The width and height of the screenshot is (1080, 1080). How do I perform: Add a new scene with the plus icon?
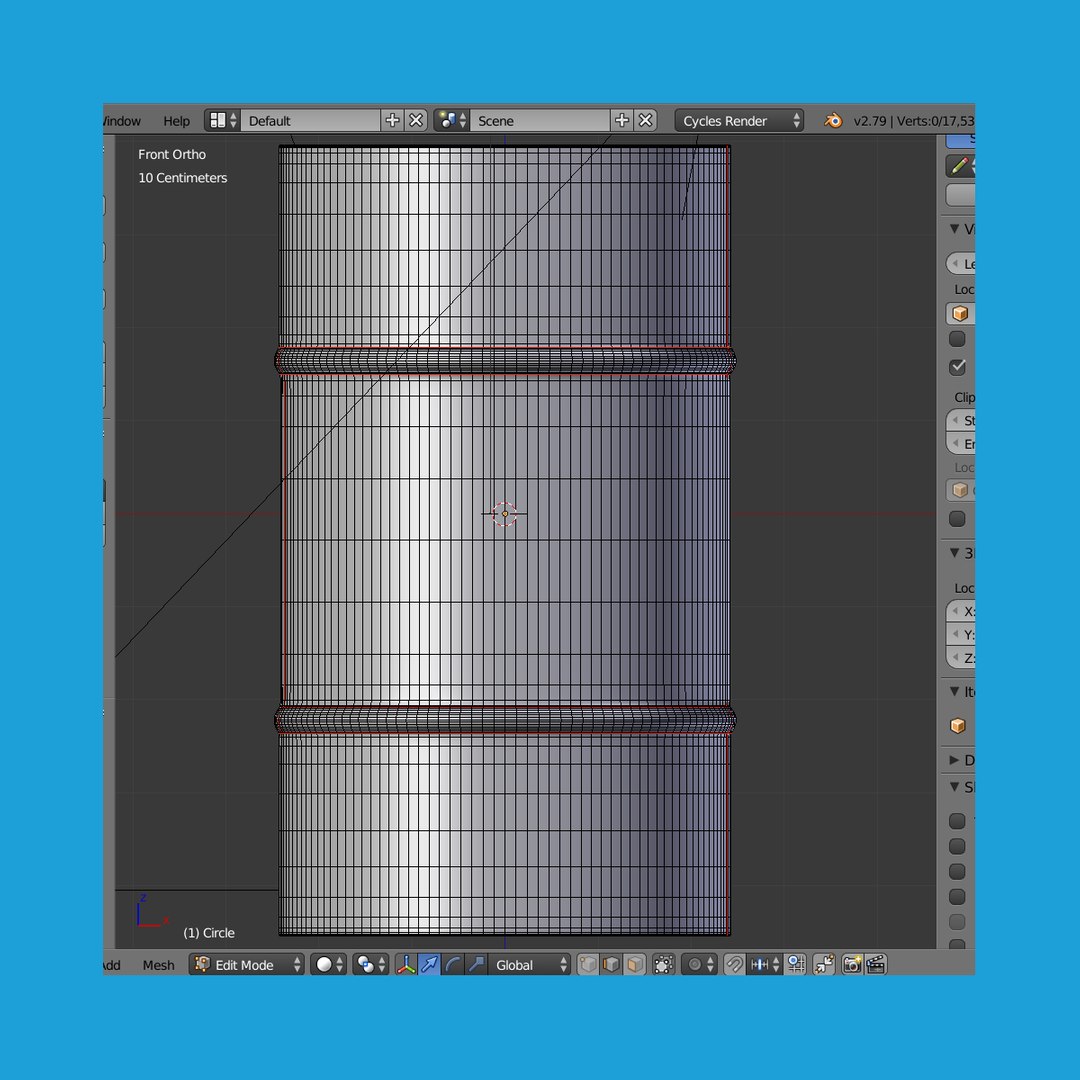(x=622, y=121)
